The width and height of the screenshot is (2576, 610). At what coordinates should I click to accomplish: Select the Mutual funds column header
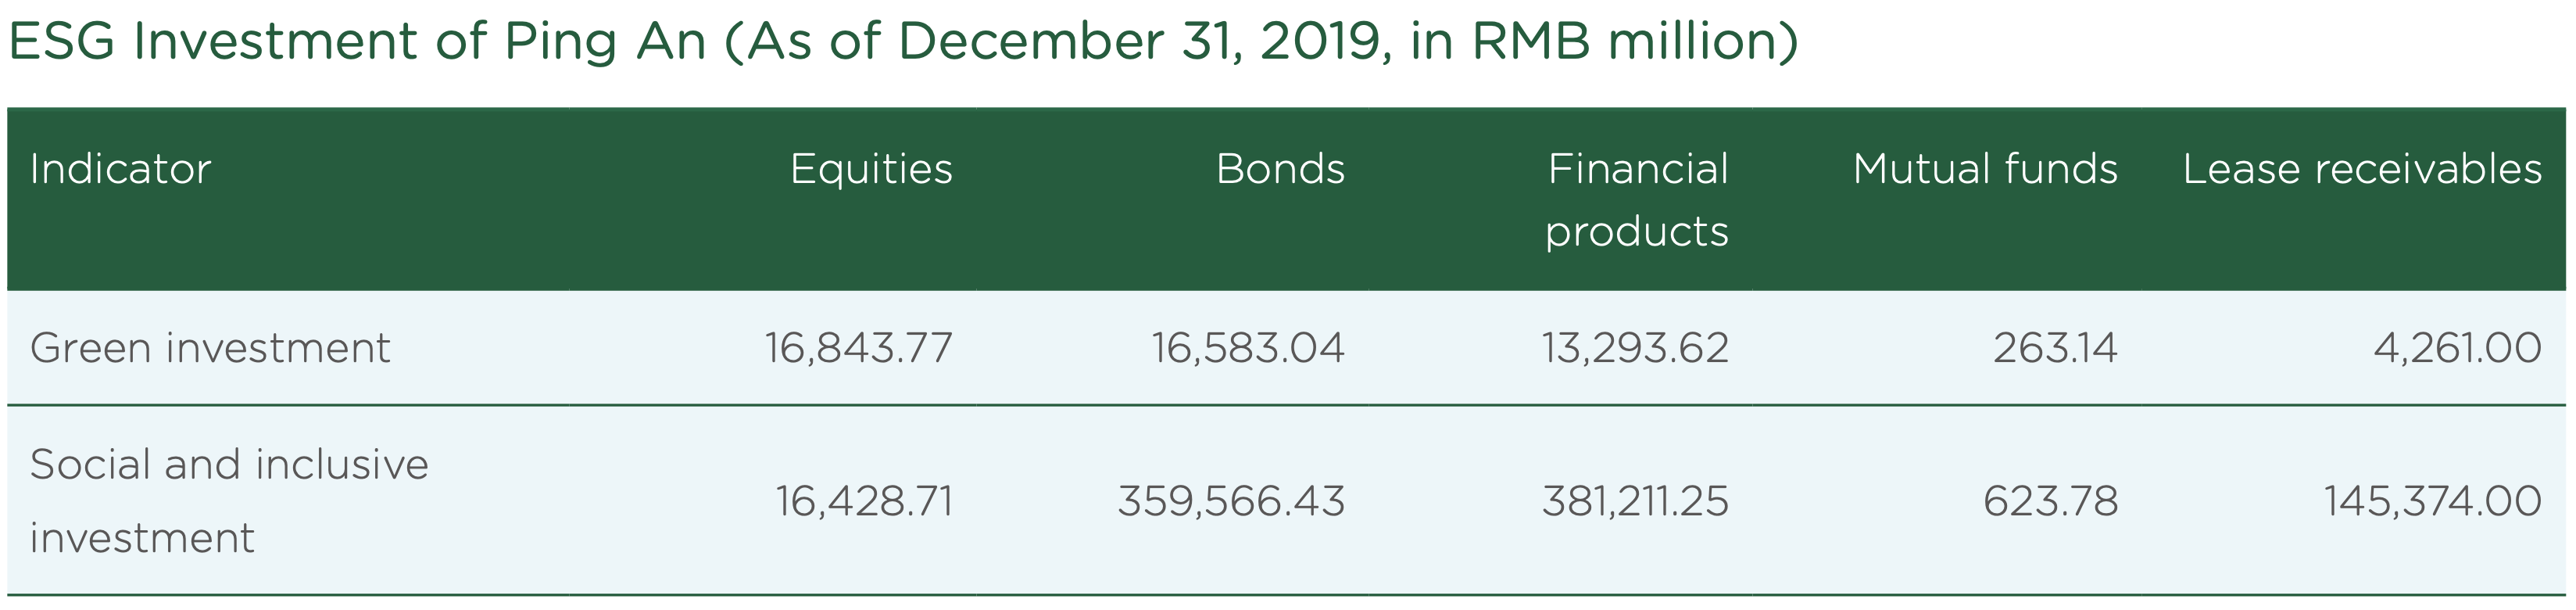point(1985,169)
